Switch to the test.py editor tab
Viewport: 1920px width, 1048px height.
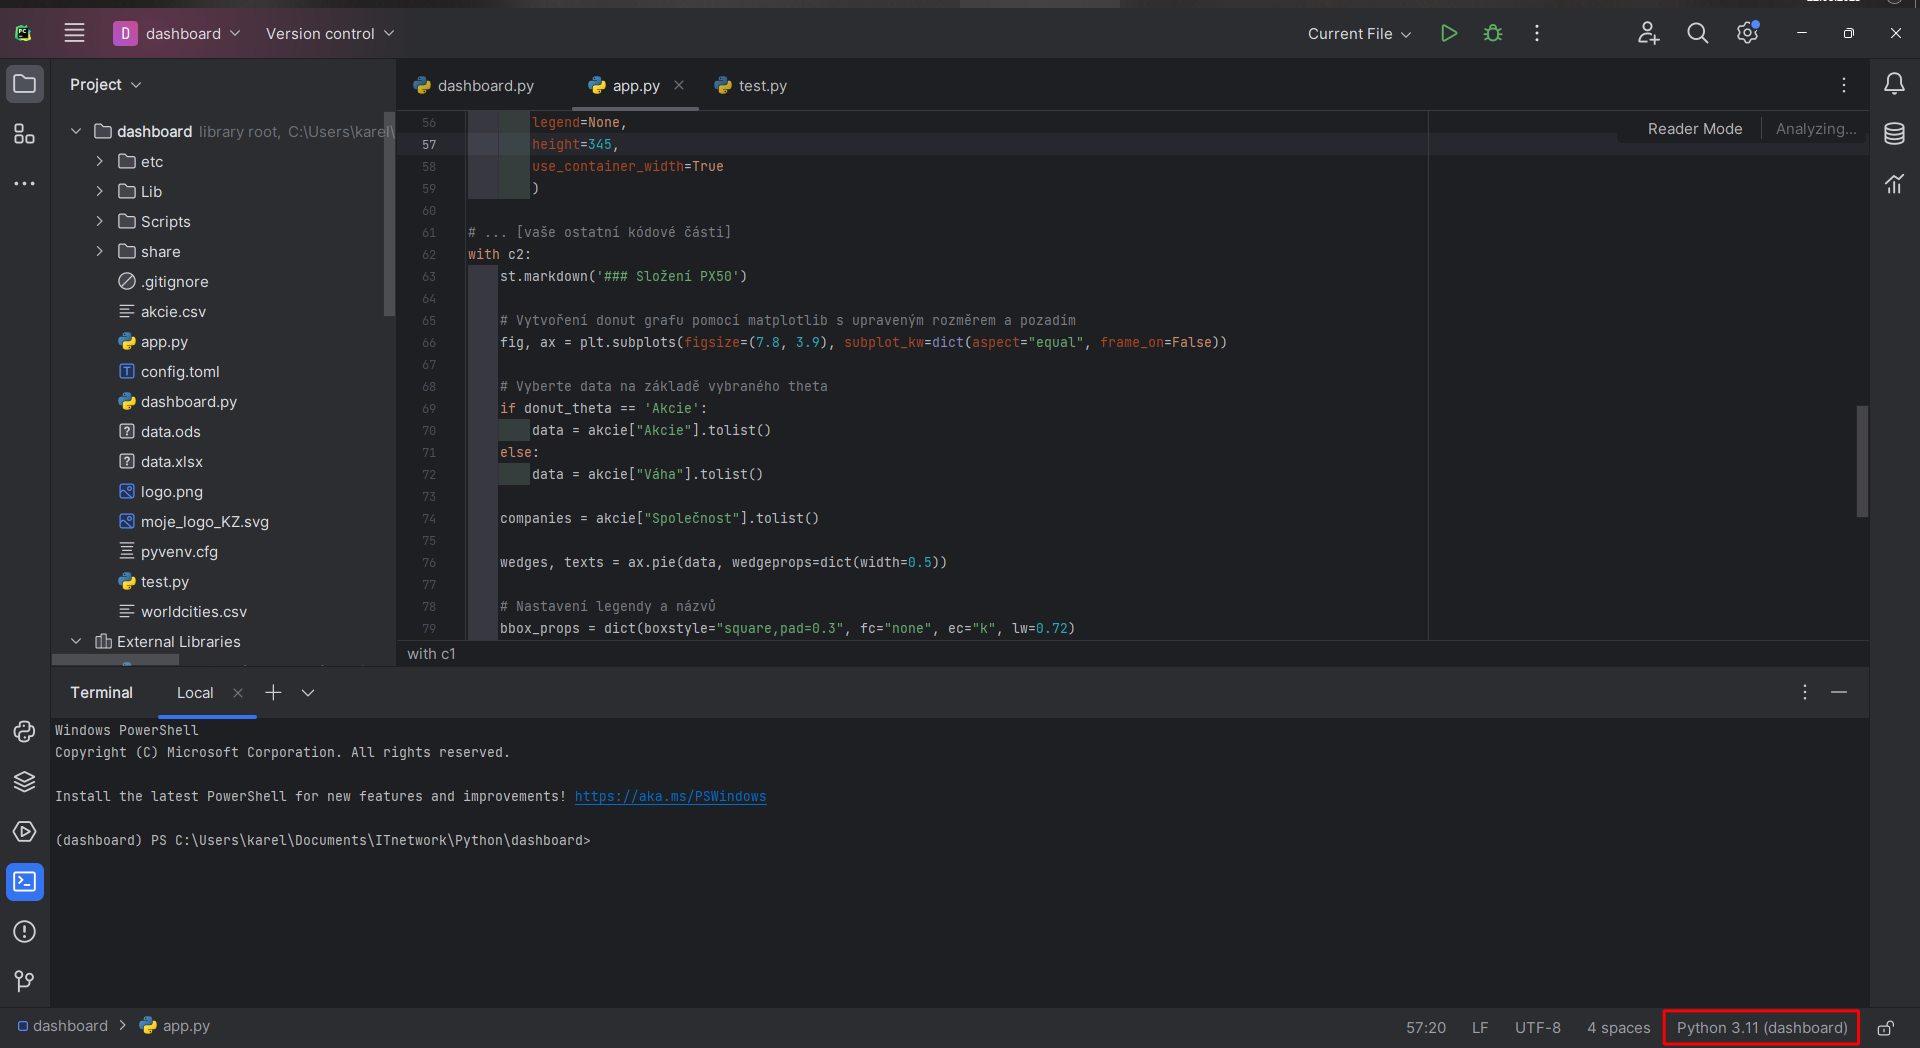(x=762, y=85)
